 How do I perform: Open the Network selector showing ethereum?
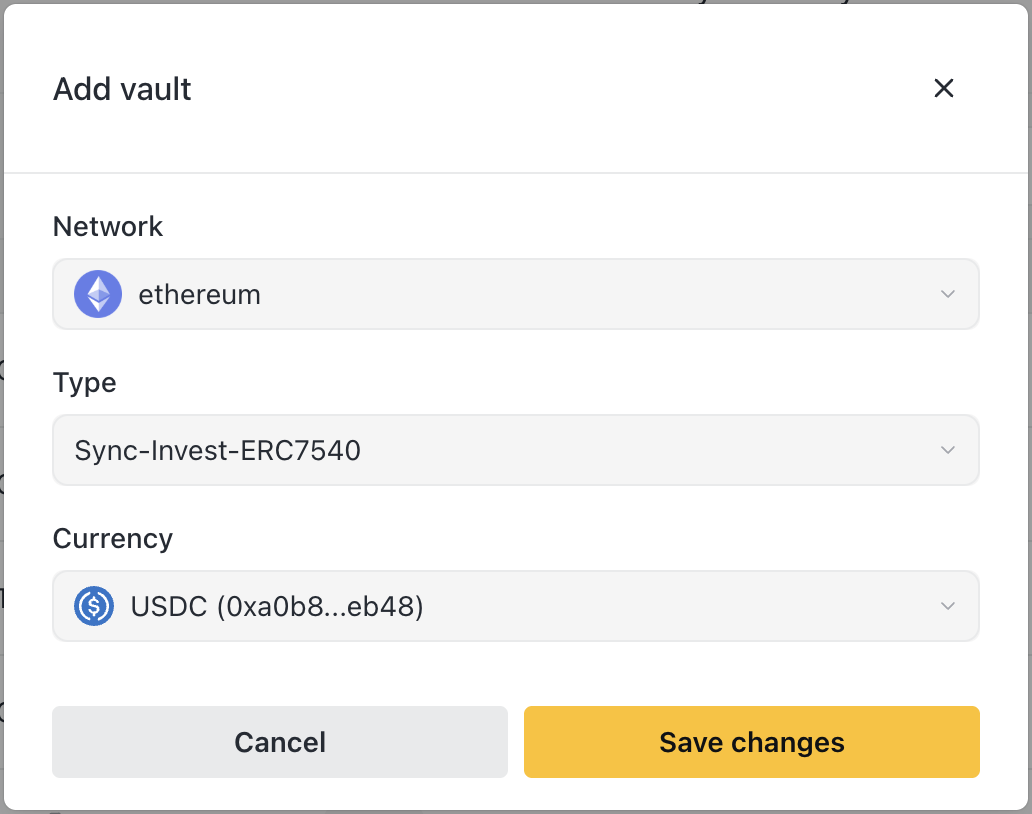point(515,295)
